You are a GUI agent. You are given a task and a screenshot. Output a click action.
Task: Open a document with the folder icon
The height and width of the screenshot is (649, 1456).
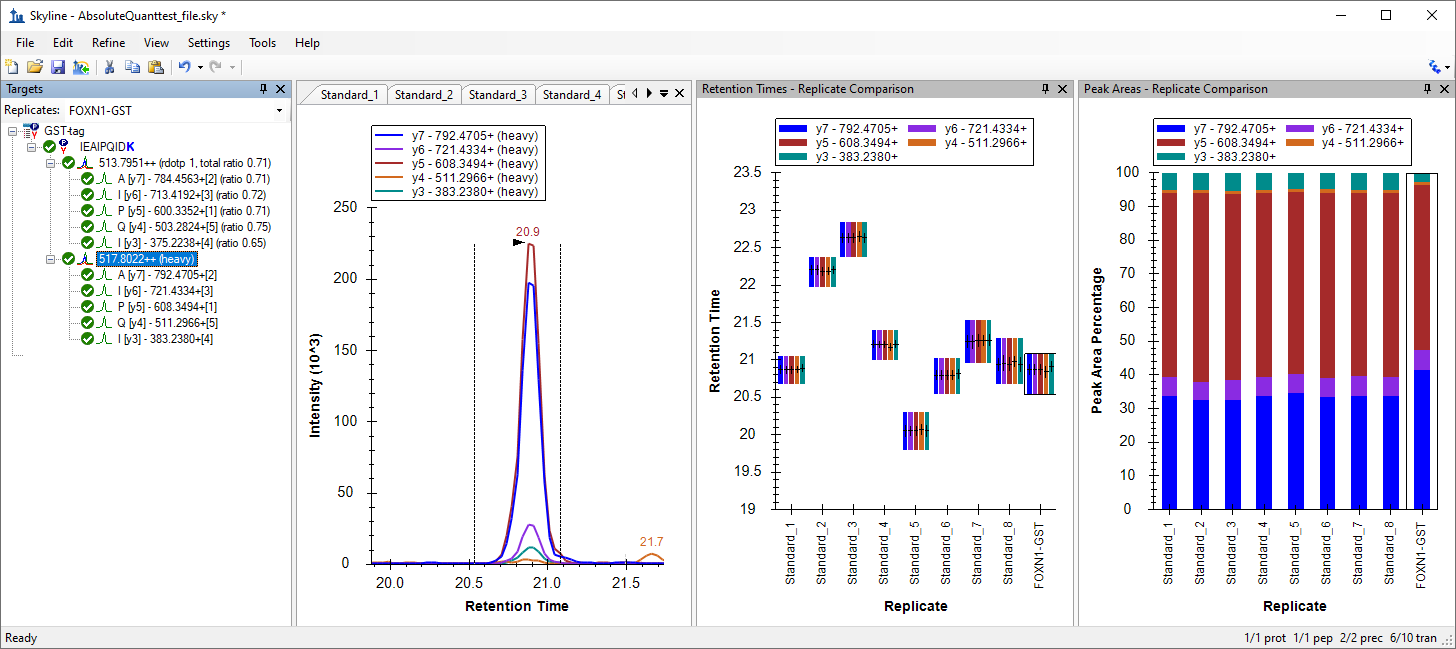click(x=35, y=67)
